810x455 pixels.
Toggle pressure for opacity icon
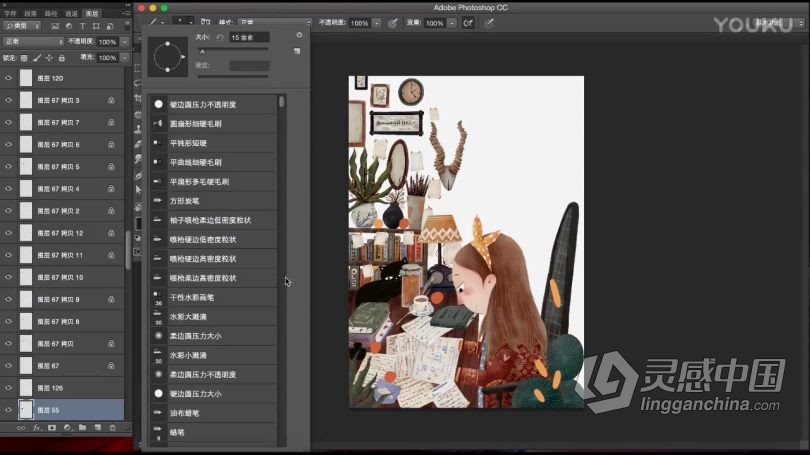pos(393,23)
